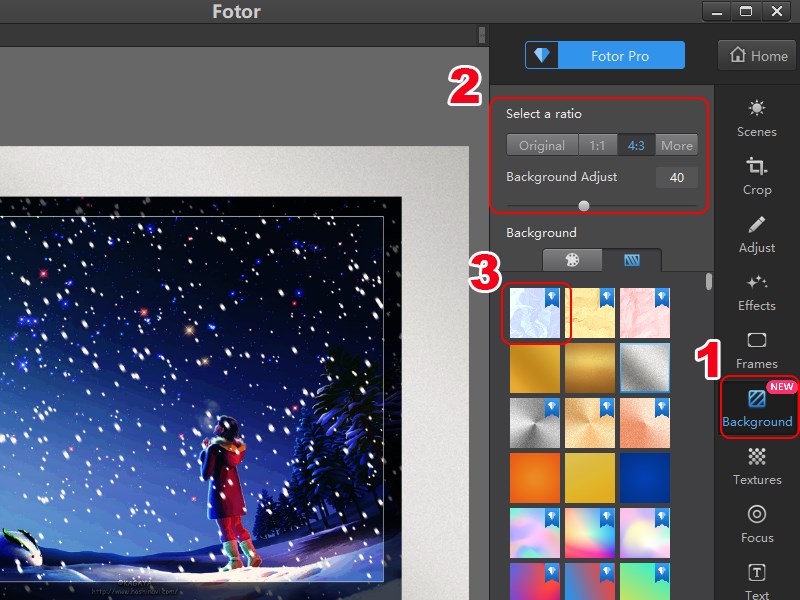Open the Frames tool
The height and width of the screenshot is (600, 800).
(x=757, y=351)
